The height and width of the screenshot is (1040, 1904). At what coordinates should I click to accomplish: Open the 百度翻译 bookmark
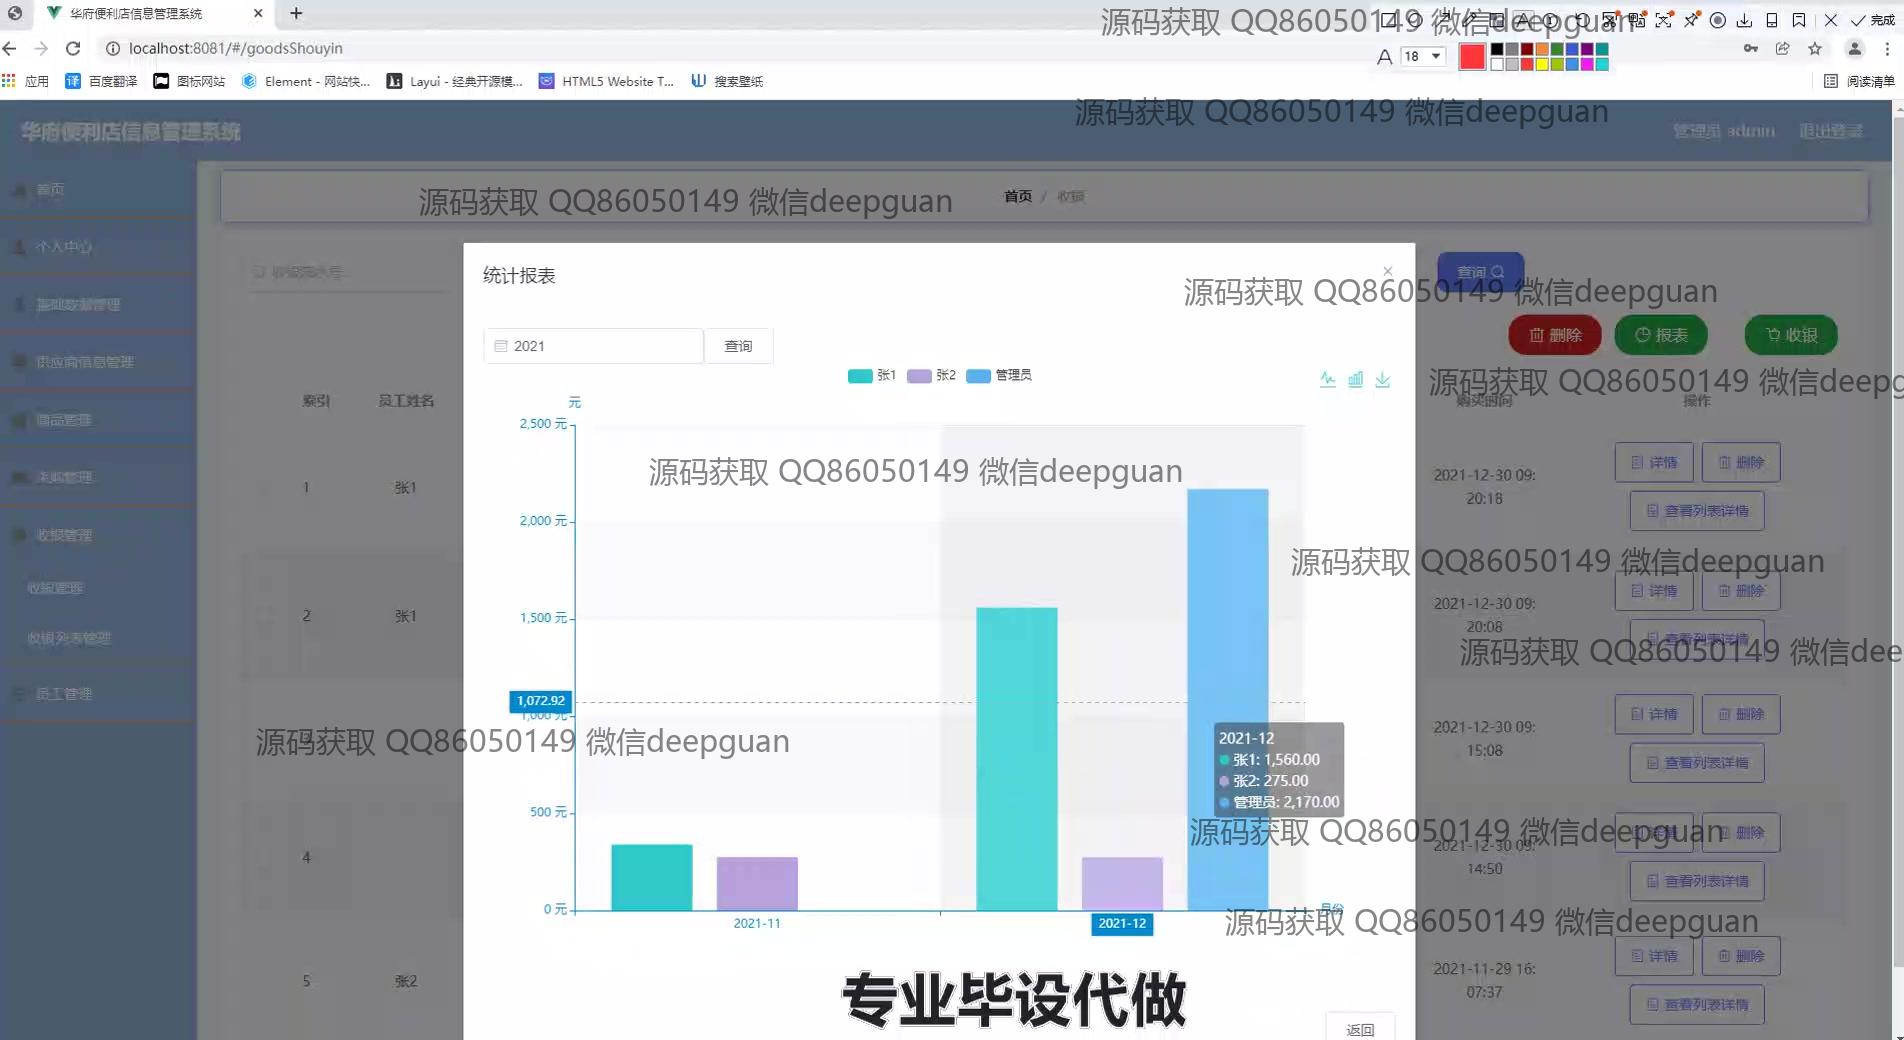101,81
